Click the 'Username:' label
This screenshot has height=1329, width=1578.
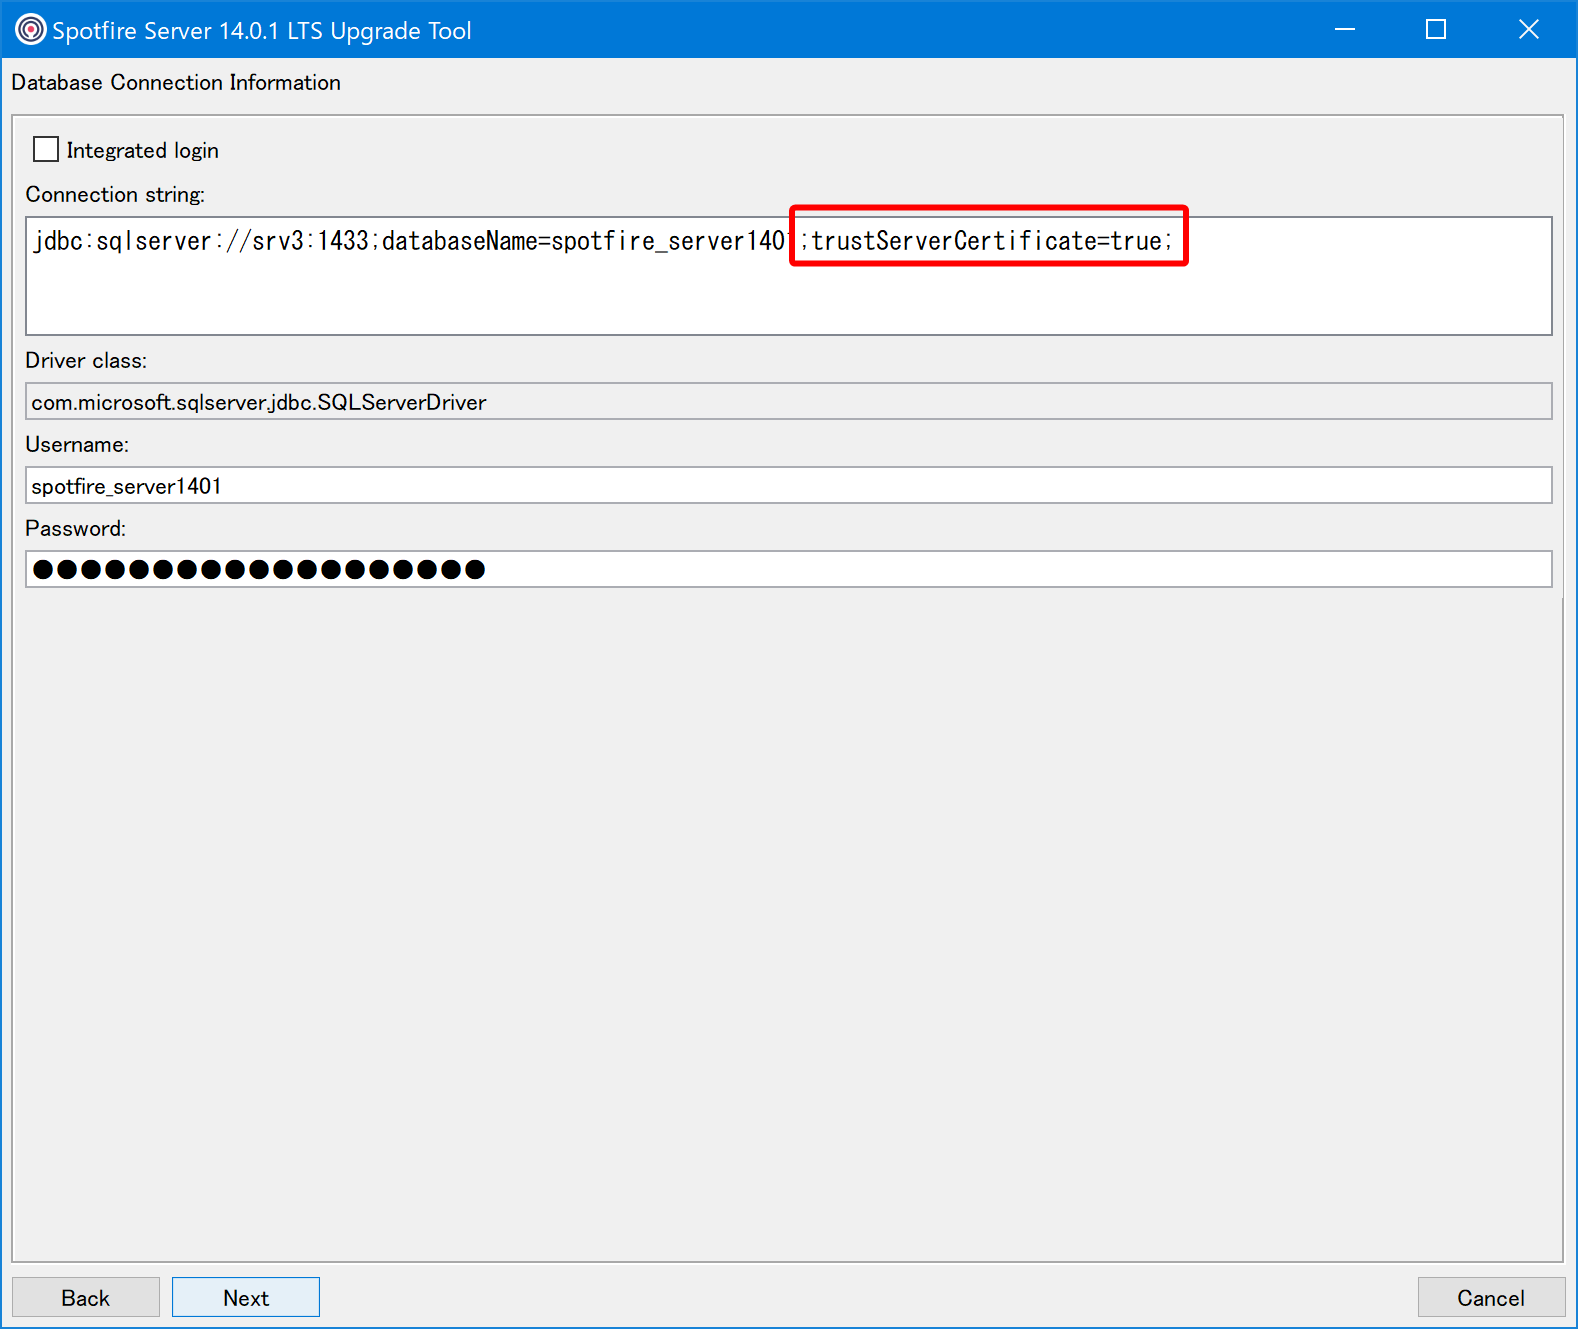(x=77, y=444)
